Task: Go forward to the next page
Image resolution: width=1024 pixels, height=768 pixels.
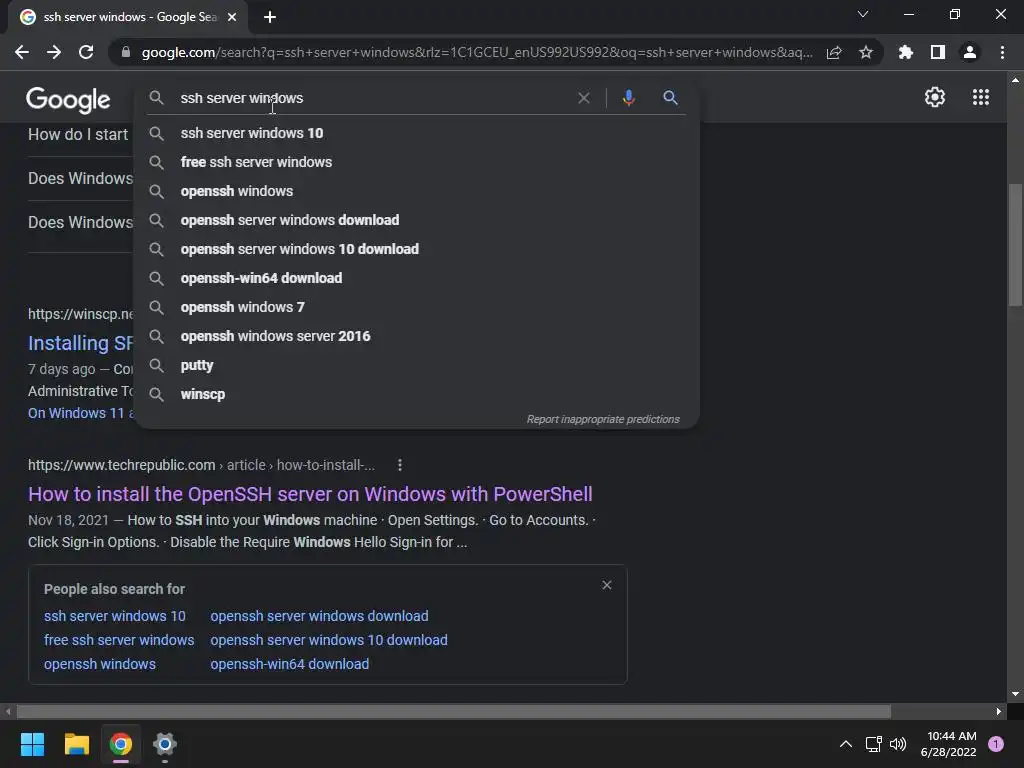Action: point(54,52)
